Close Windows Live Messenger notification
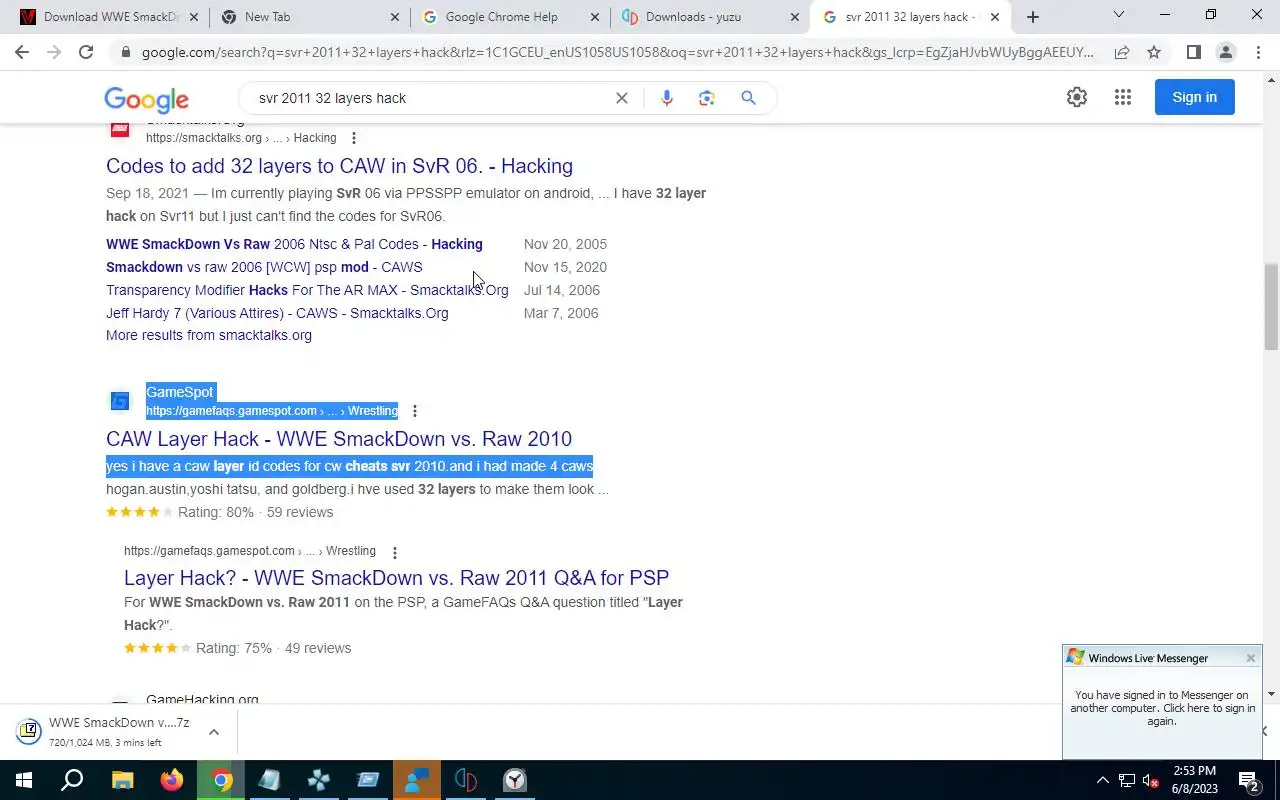 click(x=1250, y=658)
